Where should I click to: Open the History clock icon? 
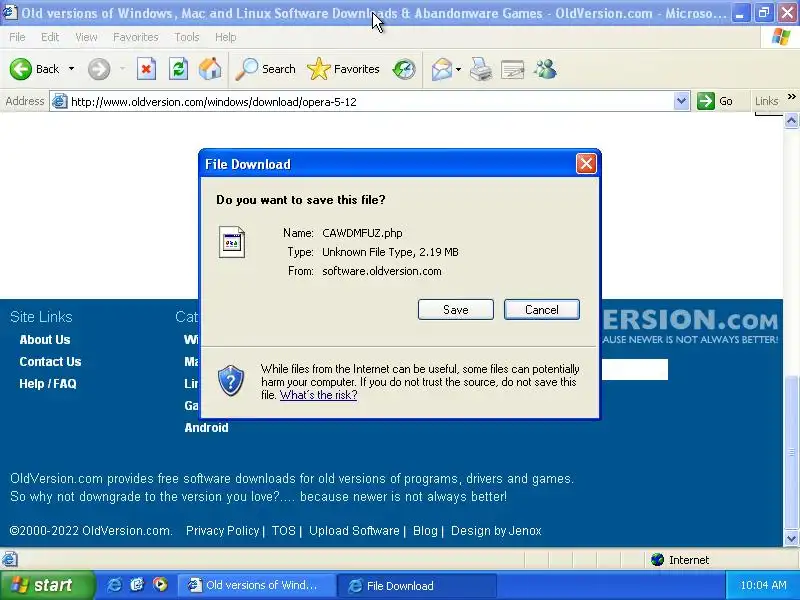tap(404, 69)
